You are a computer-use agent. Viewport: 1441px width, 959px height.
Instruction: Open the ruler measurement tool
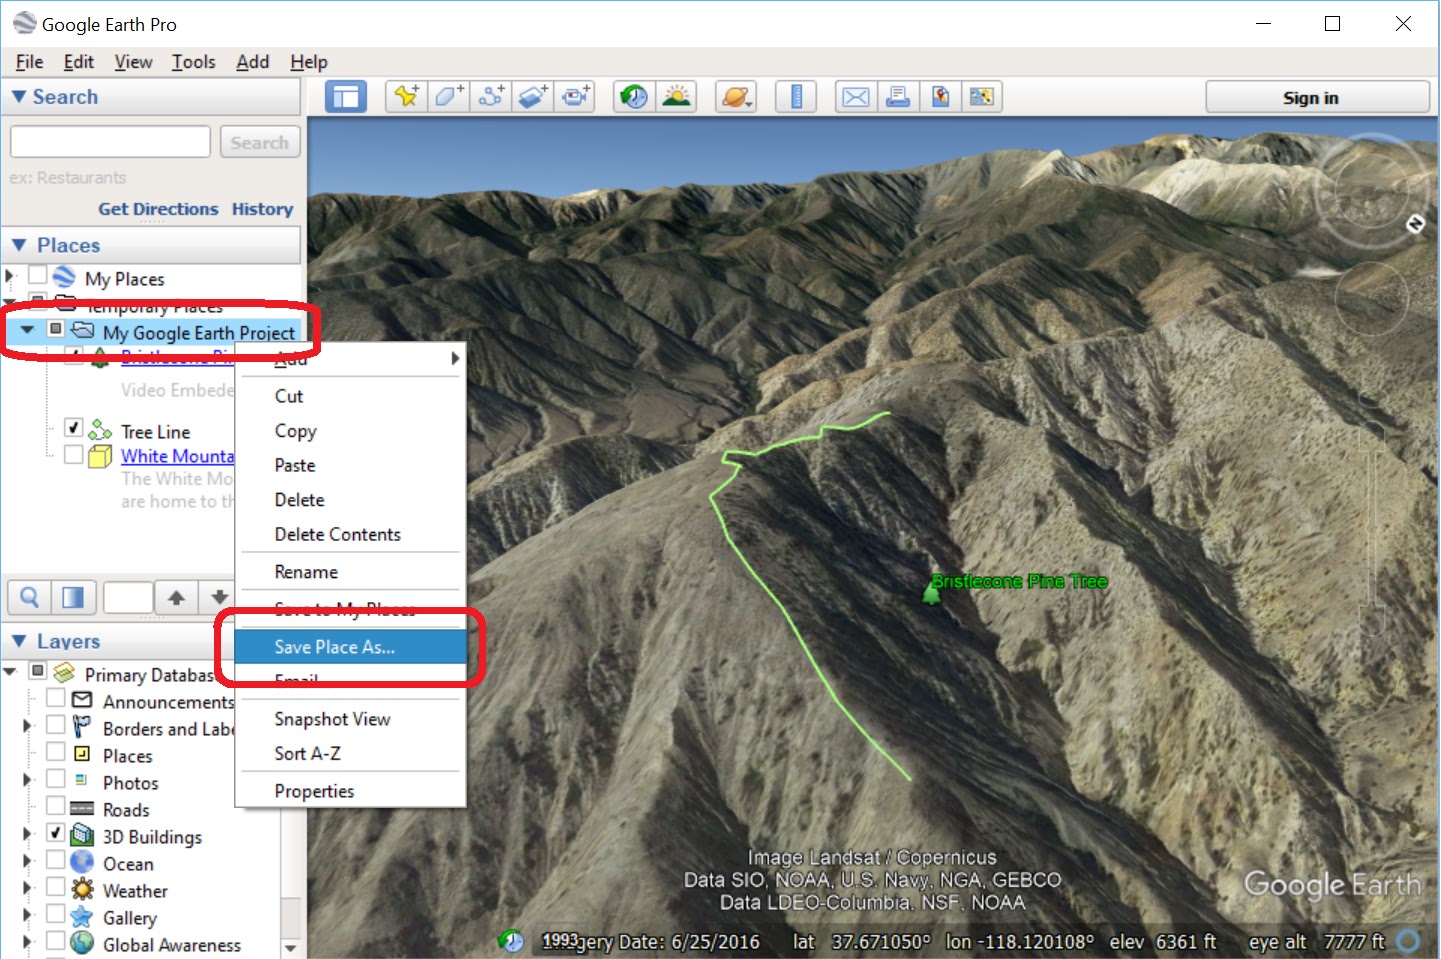(796, 97)
